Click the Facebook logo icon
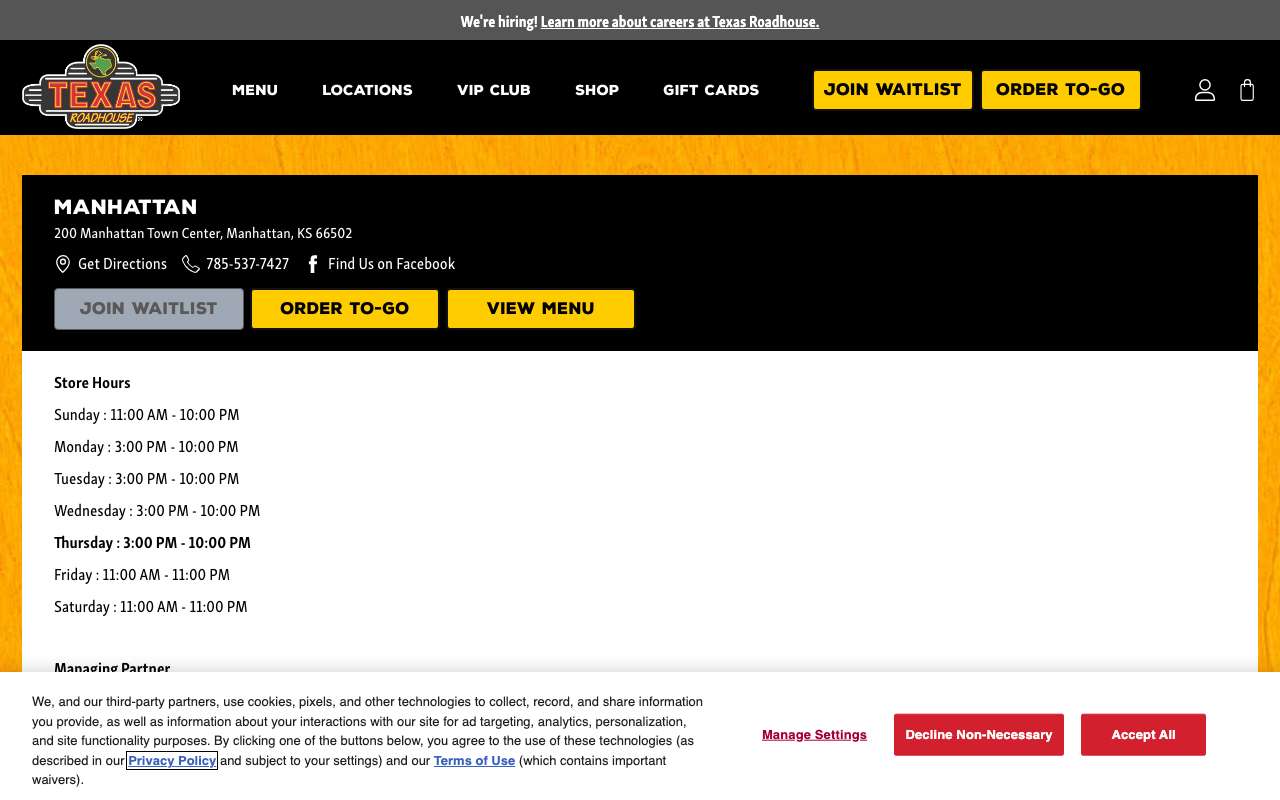Viewport: 1280px width, 800px height. click(x=313, y=264)
